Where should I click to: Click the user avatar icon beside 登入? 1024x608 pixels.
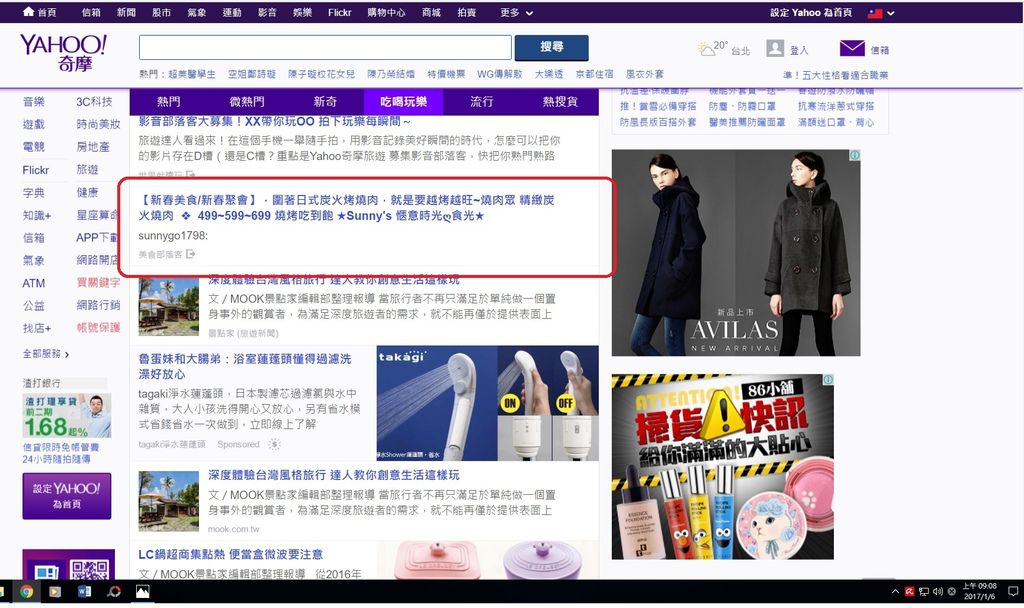(x=775, y=48)
